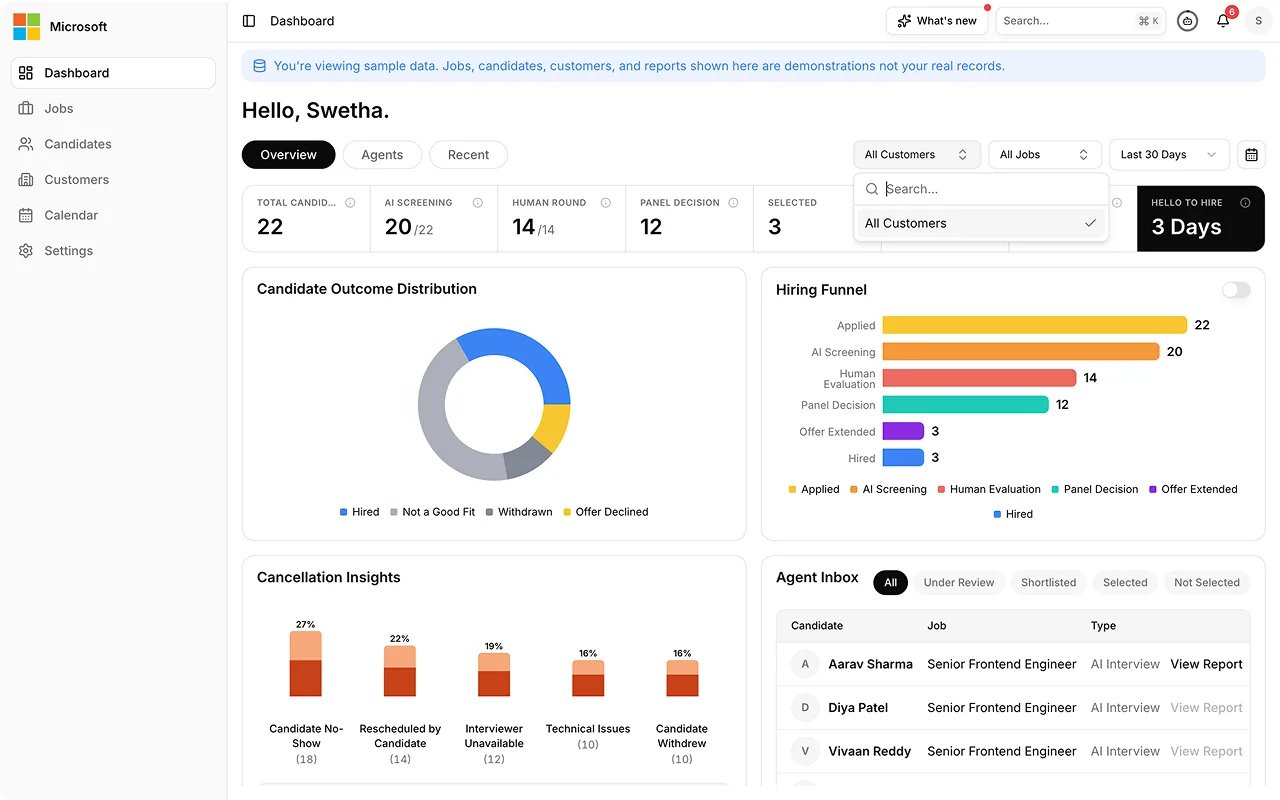Toggle Hired in the Outcome Distribution legend

click(359, 512)
